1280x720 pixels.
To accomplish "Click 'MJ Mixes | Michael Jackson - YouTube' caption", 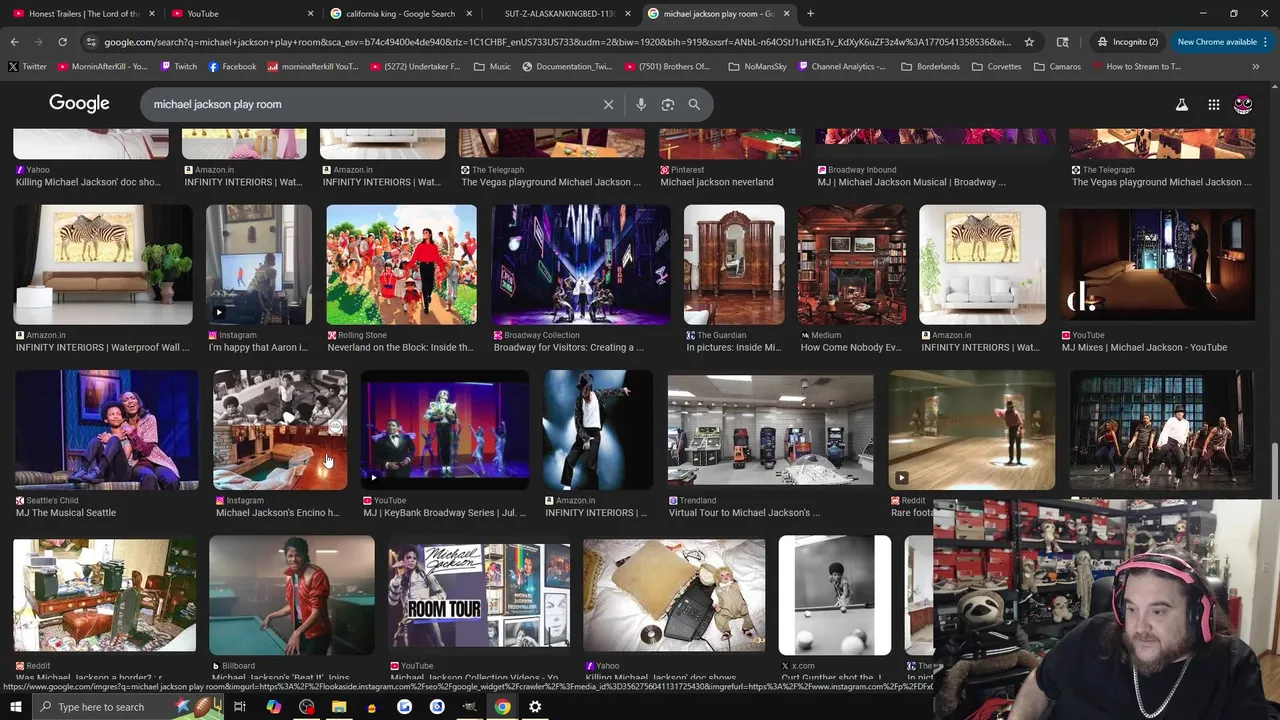I will coord(1144,347).
